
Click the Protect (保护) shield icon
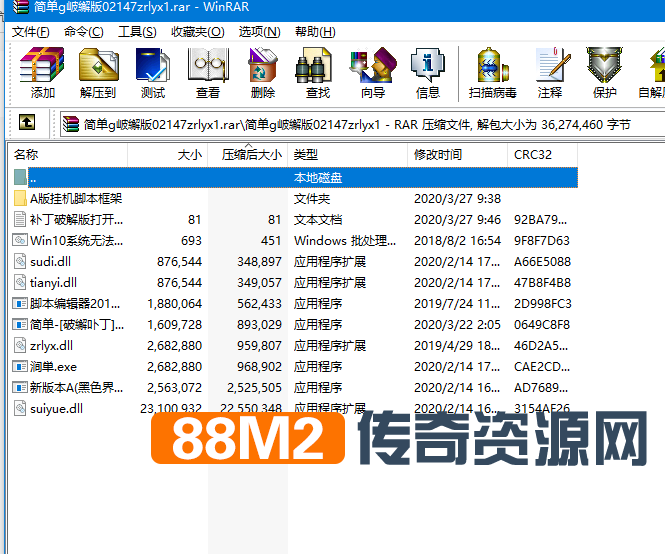[604, 65]
